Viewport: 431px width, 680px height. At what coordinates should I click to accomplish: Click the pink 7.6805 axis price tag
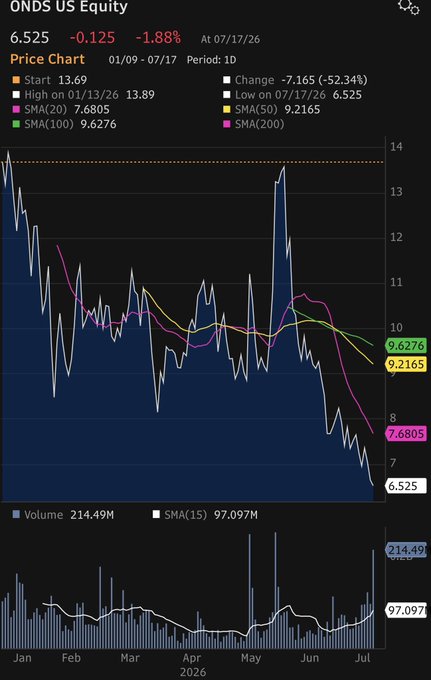(x=406, y=434)
